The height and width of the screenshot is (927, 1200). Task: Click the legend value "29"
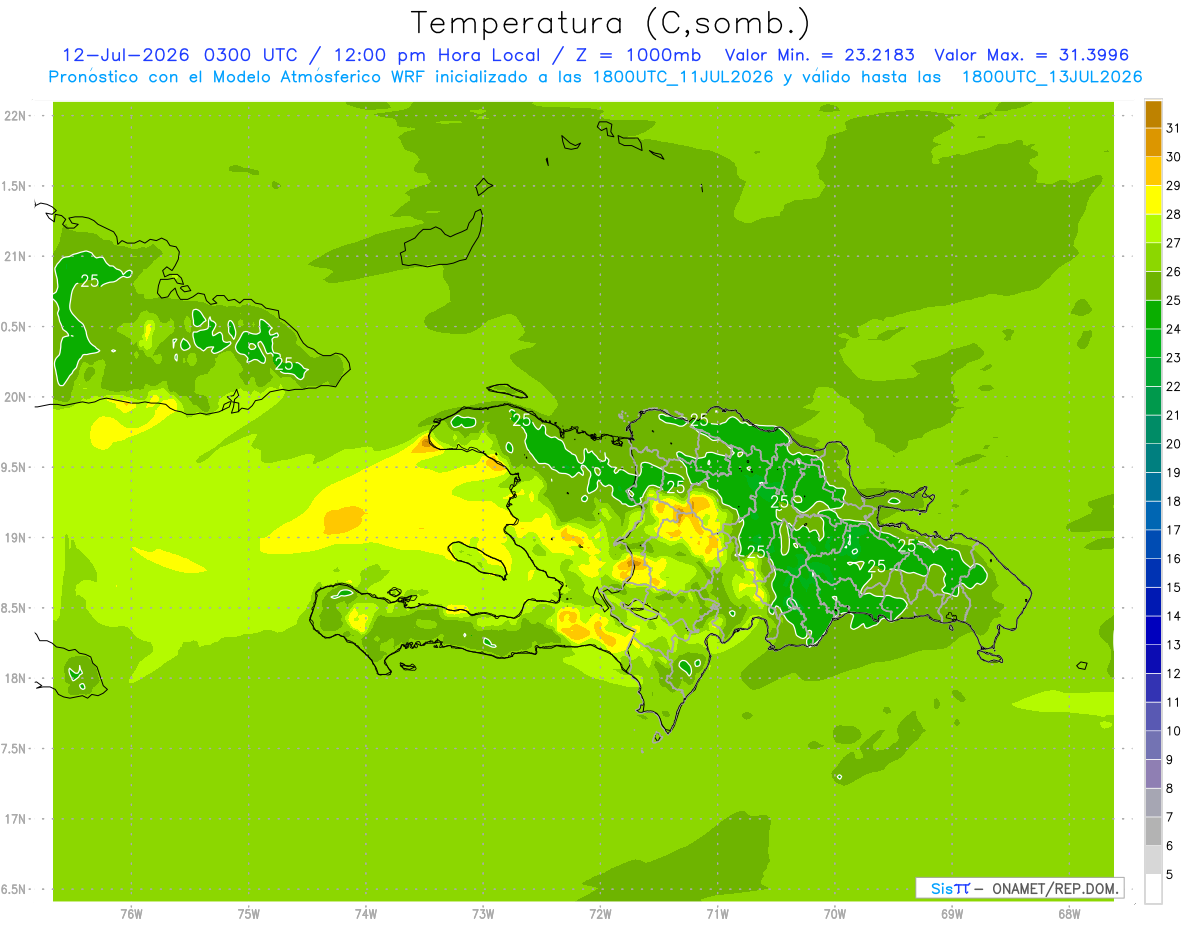[x=1174, y=186]
